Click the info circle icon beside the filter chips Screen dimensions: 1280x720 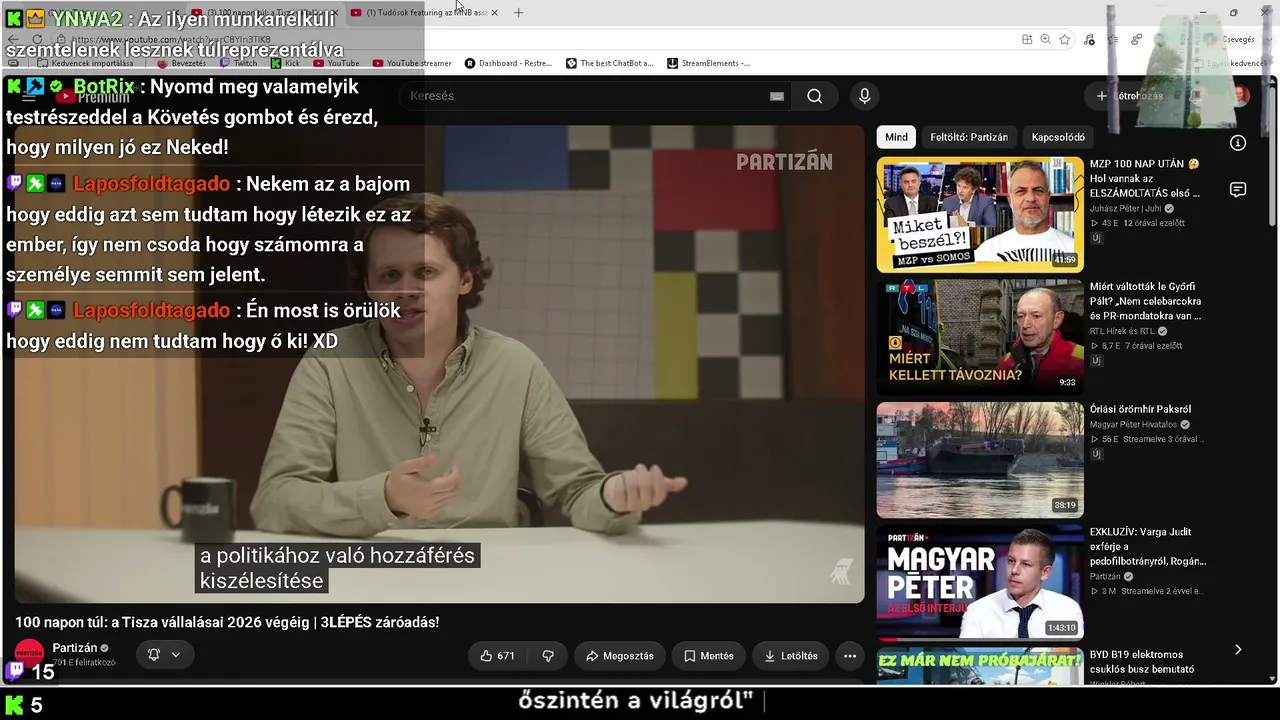pos(1238,143)
